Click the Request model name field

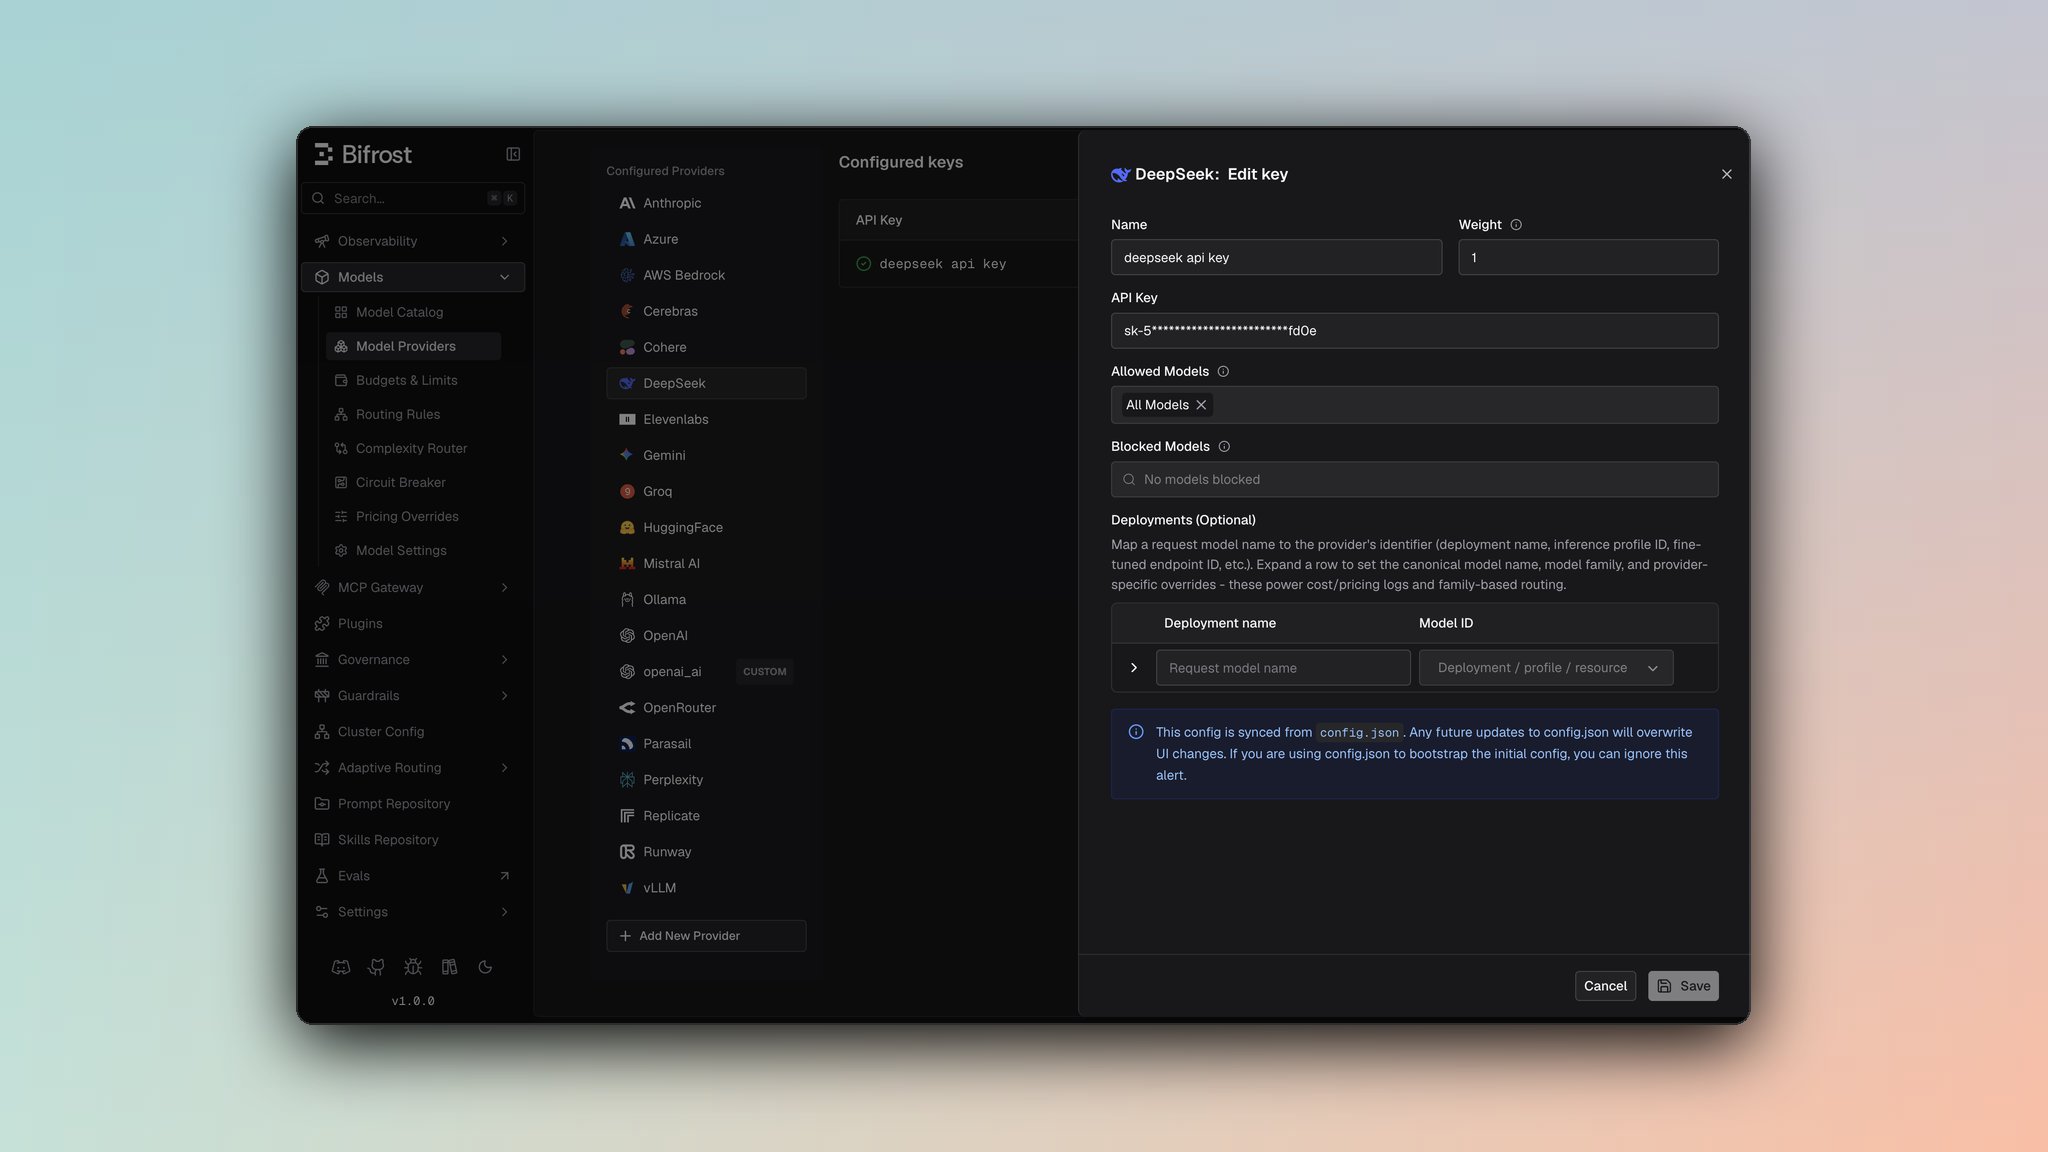(x=1283, y=668)
